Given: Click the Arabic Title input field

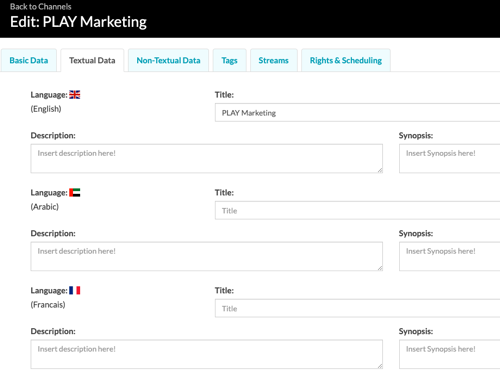Looking at the screenshot, I should coord(357,211).
